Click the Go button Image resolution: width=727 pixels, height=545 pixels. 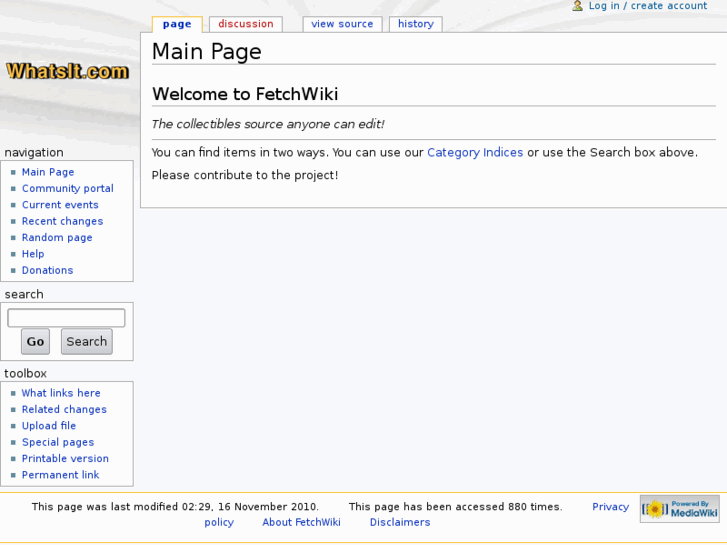(x=35, y=341)
